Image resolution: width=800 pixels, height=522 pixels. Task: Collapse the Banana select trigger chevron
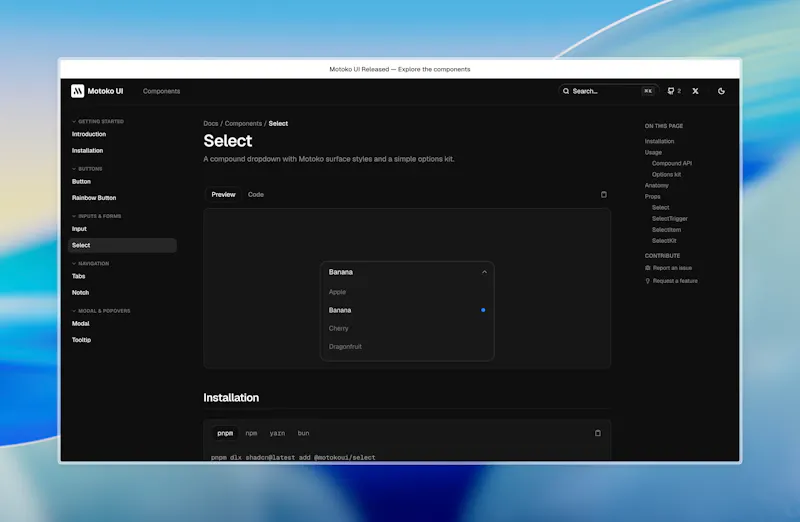(484, 272)
